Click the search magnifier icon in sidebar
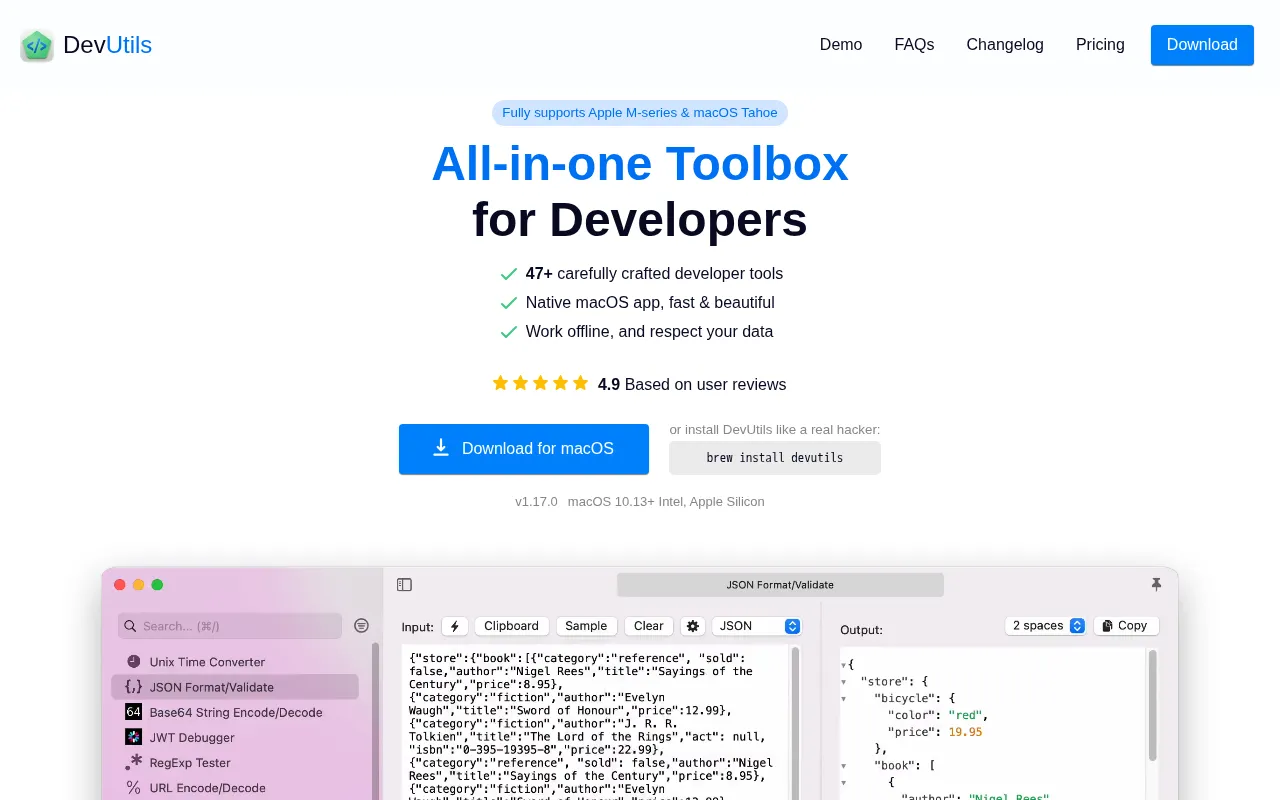Screen dimensions: 1280x800 pos(130,626)
